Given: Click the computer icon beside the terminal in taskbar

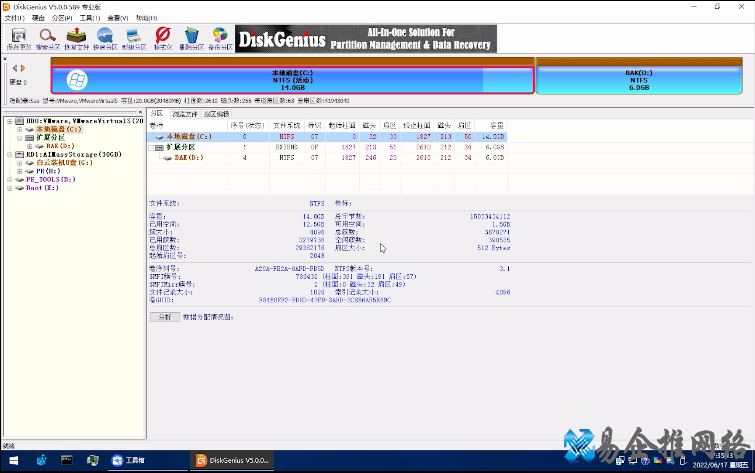Looking at the screenshot, I should 92,460.
